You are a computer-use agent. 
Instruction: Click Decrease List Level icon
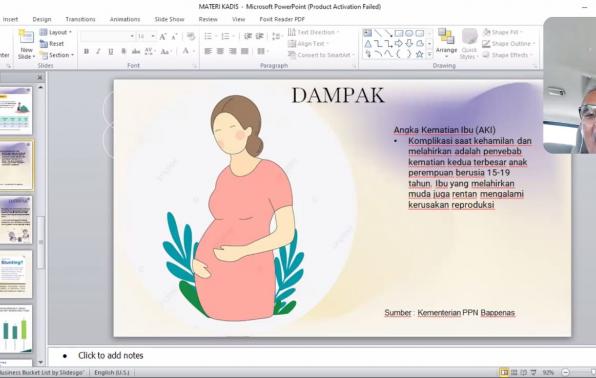click(248, 36)
